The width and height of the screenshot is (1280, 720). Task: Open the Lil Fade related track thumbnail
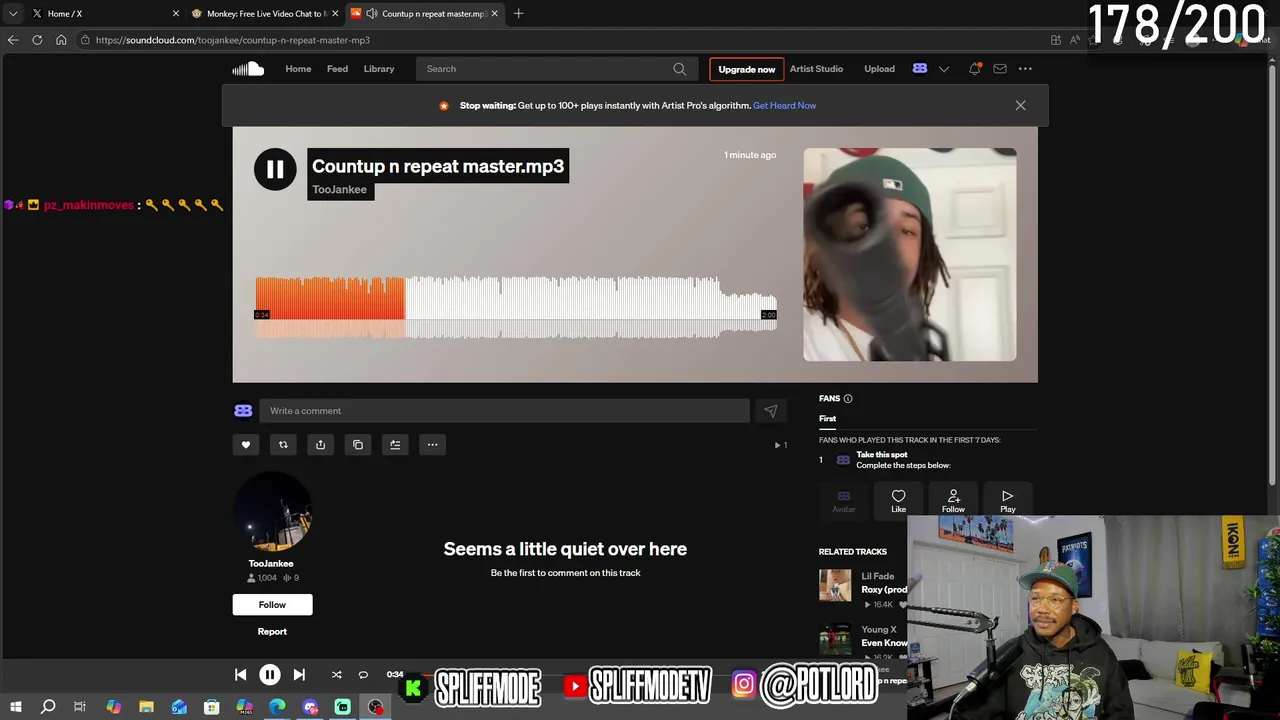tap(835, 585)
